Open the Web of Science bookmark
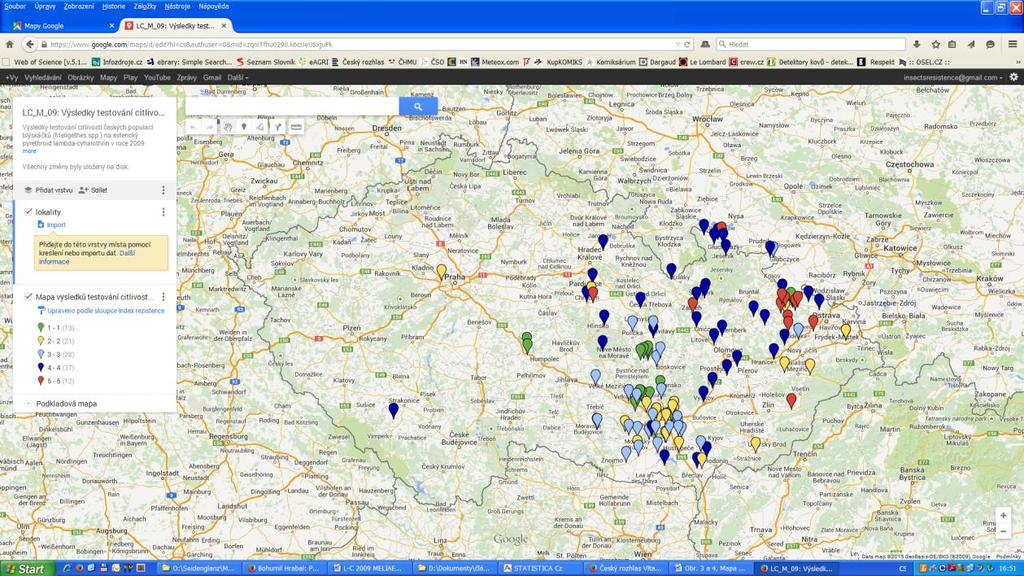Image resolution: width=1024 pixels, height=576 pixels. 45,62
